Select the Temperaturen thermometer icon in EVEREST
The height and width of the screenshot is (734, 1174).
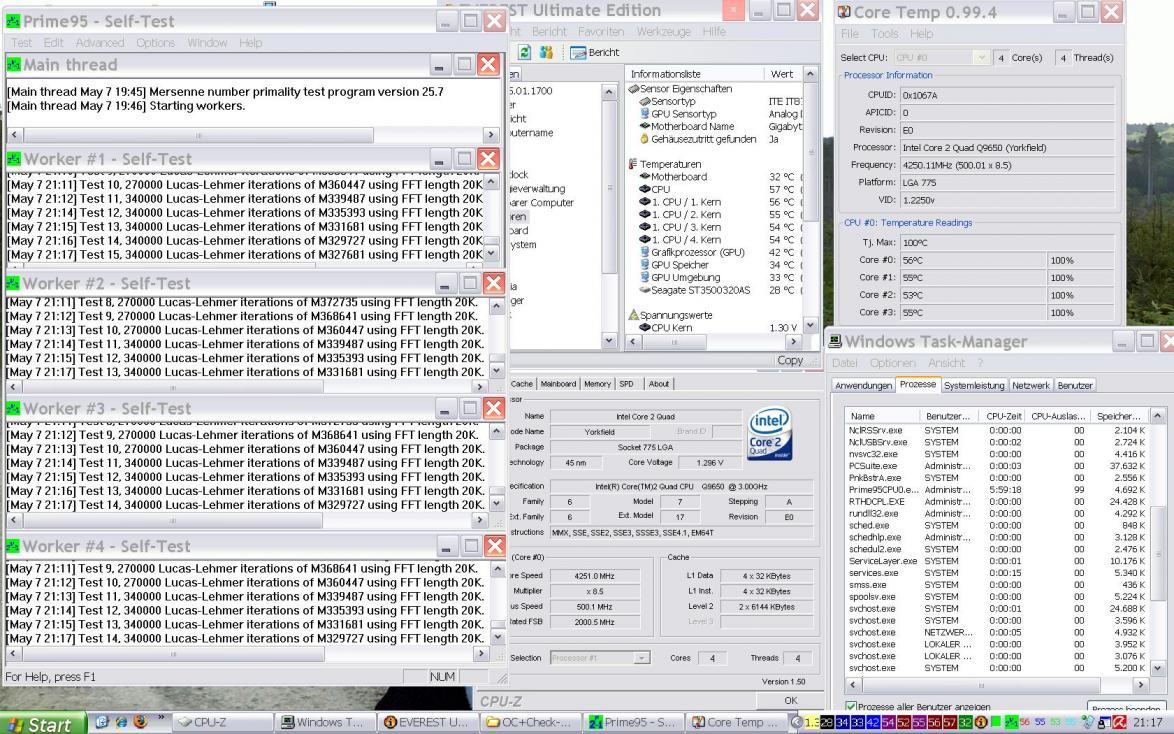point(633,164)
